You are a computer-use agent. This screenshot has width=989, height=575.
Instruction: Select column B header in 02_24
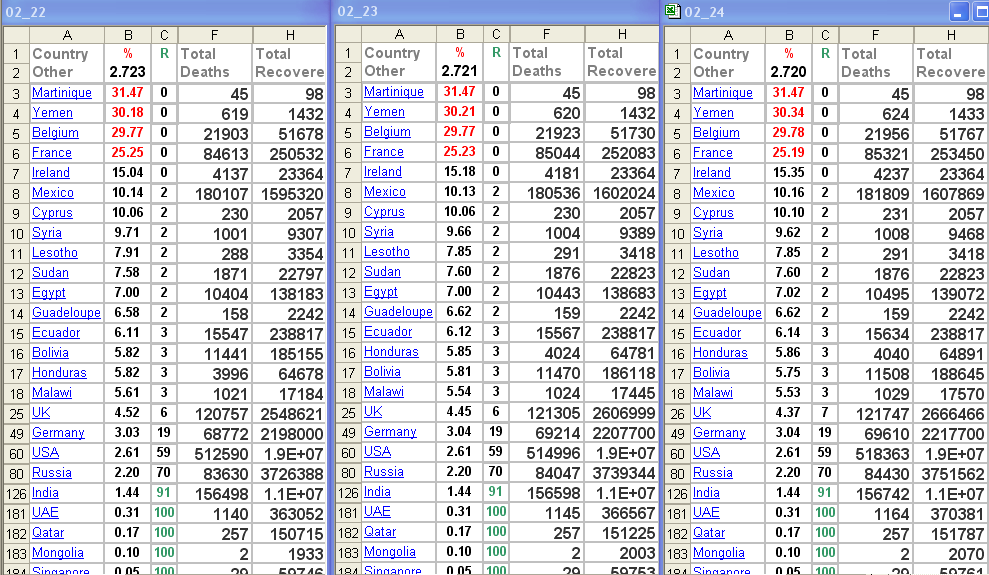point(789,35)
